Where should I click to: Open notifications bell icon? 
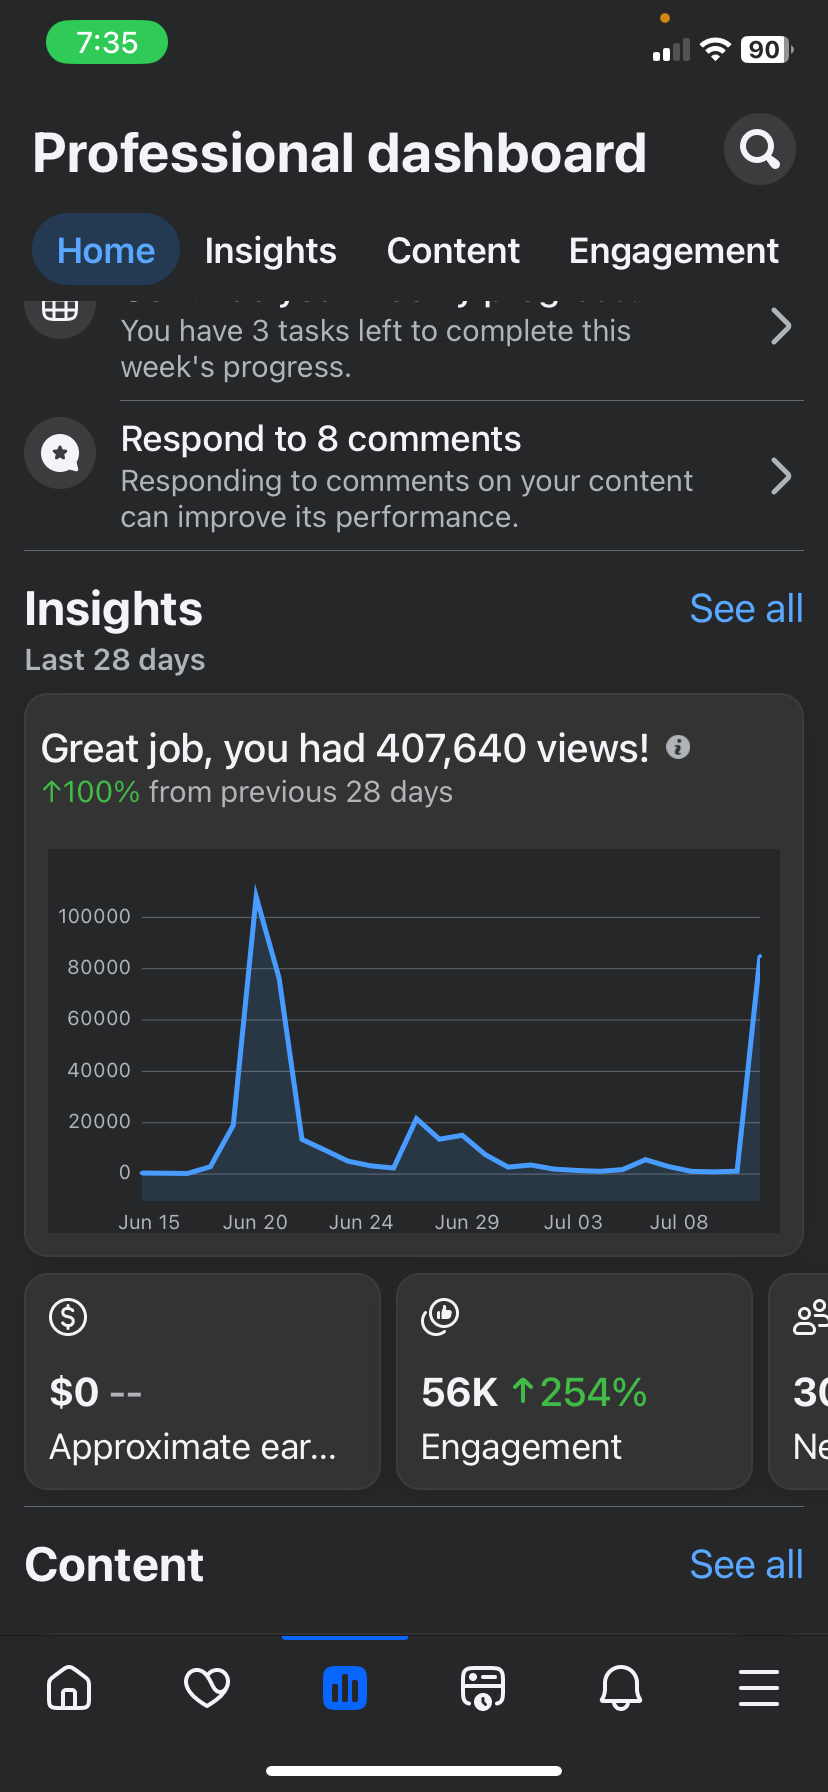point(621,1688)
